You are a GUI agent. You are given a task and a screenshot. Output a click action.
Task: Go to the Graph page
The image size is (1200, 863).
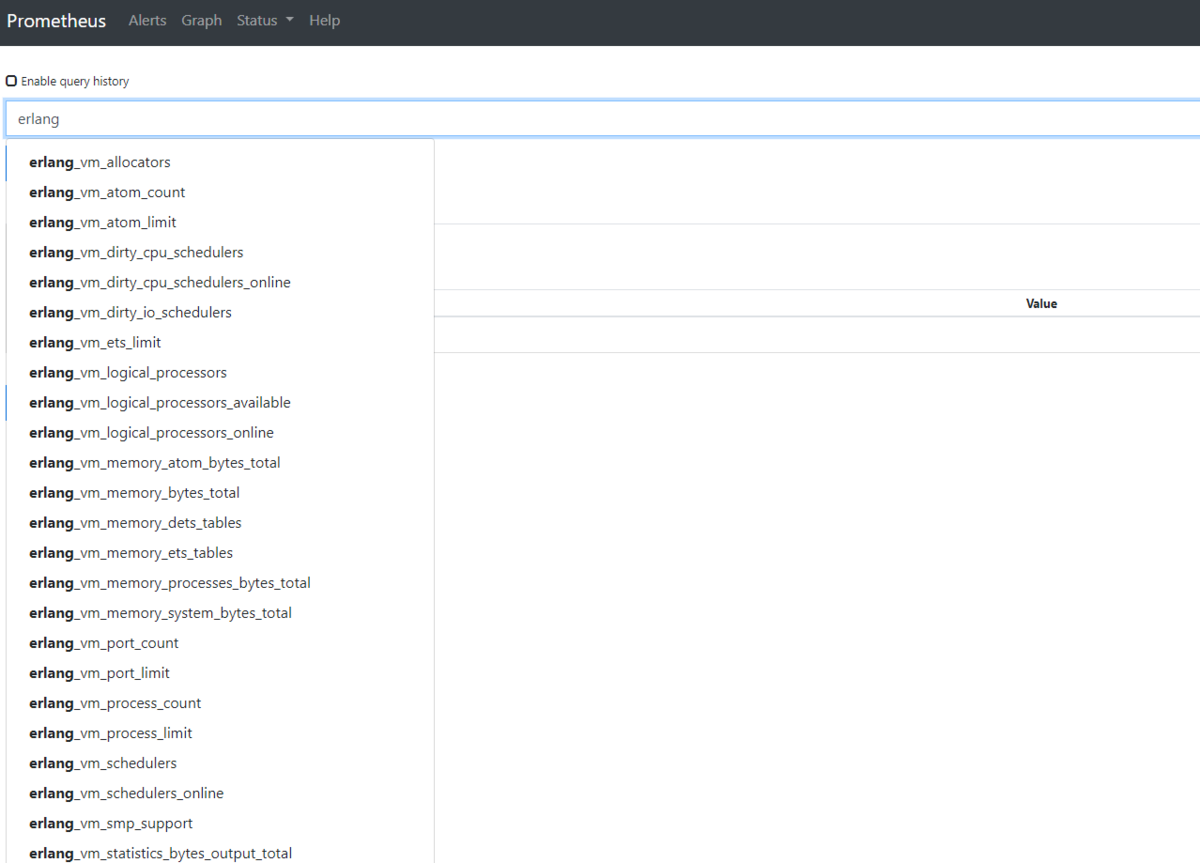pyautogui.click(x=202, y=21)
